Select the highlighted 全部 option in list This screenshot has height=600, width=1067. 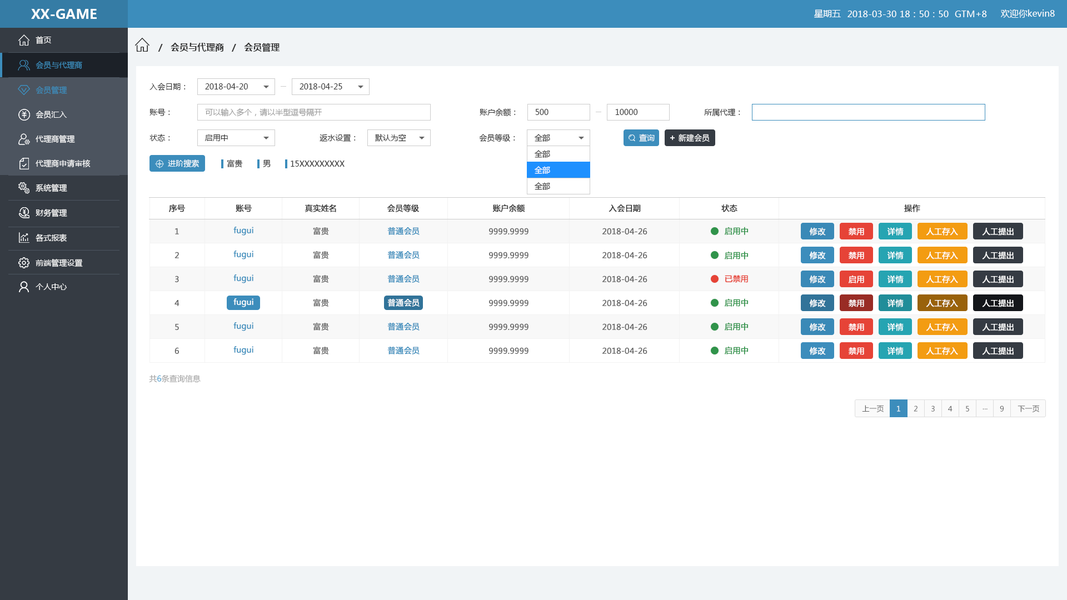(x=558, y=170)
